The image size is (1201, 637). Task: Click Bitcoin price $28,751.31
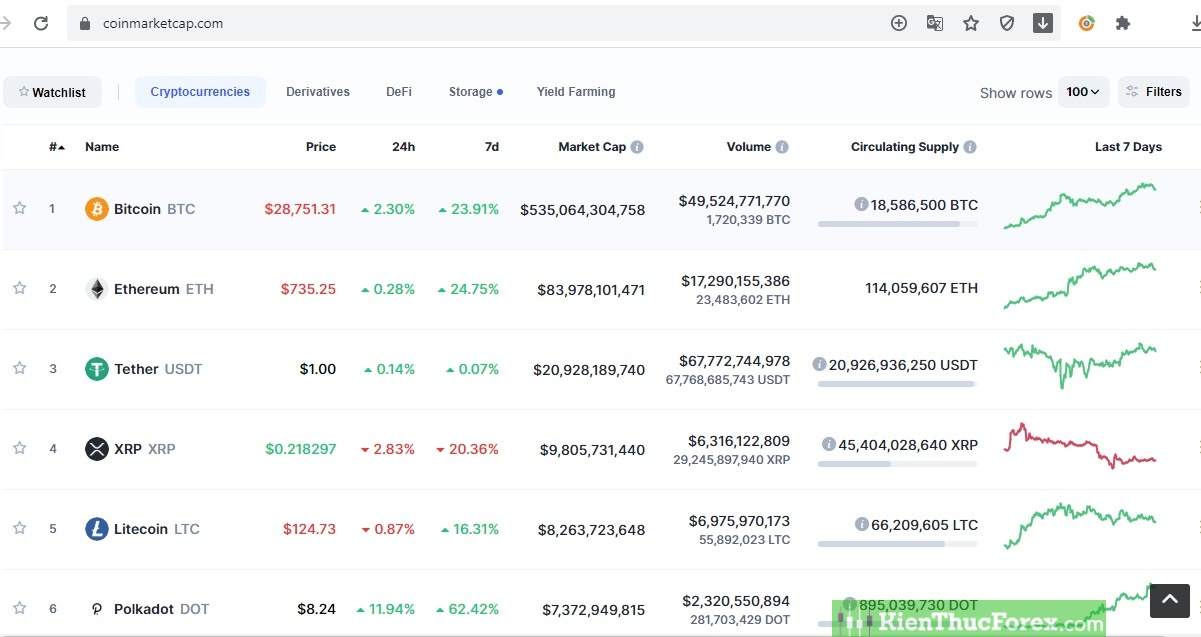coord(300,209)
